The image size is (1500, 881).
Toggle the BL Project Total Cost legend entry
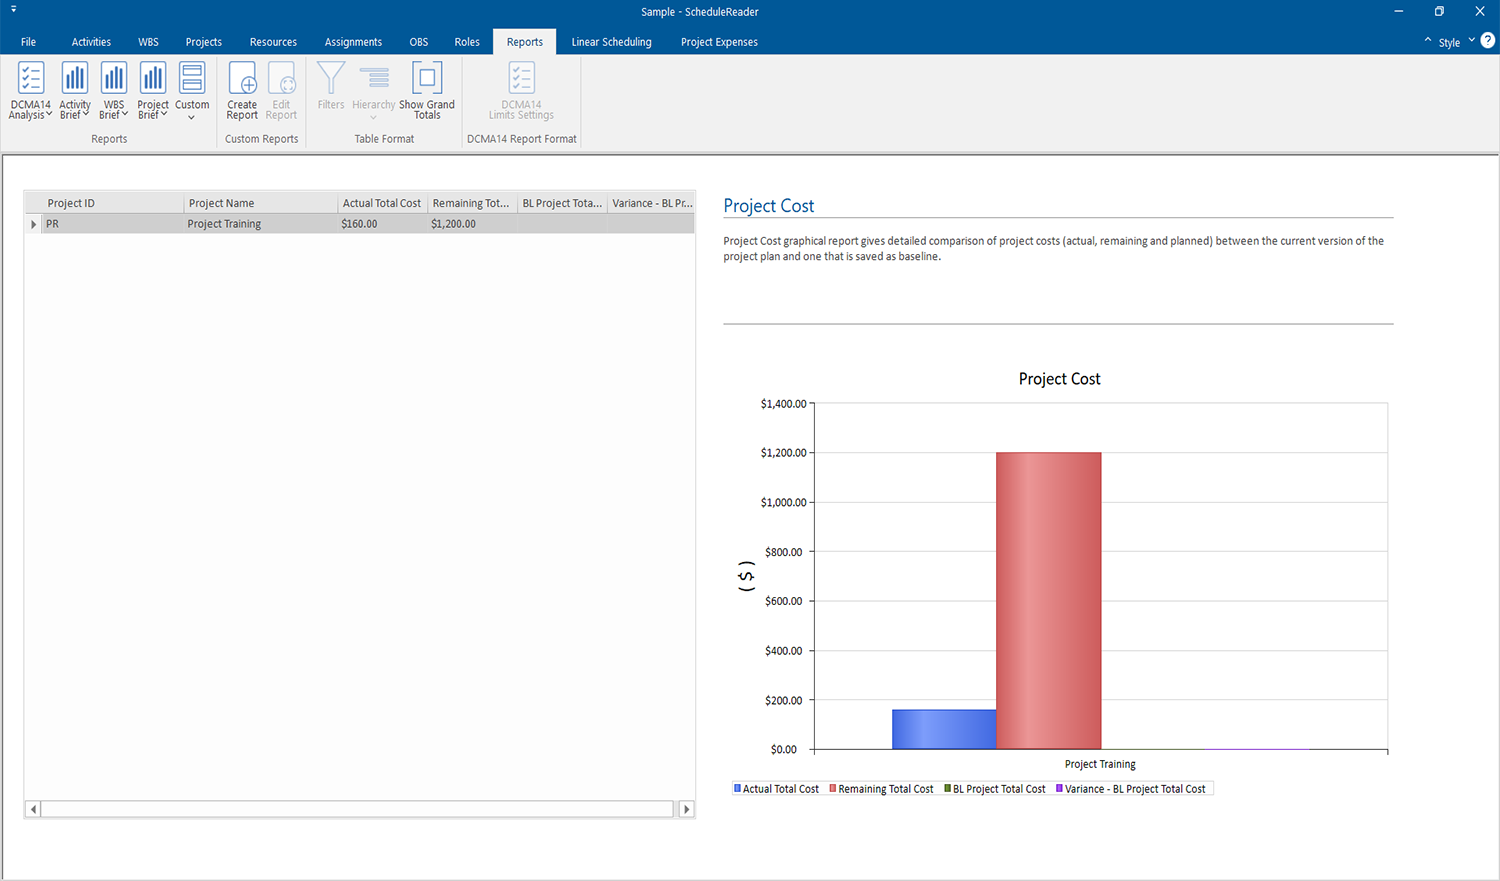click(x=995, y=788)
